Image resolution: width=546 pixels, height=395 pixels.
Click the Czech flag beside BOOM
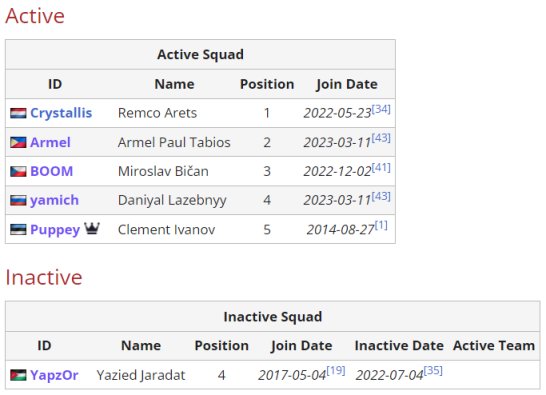(18, 171)
